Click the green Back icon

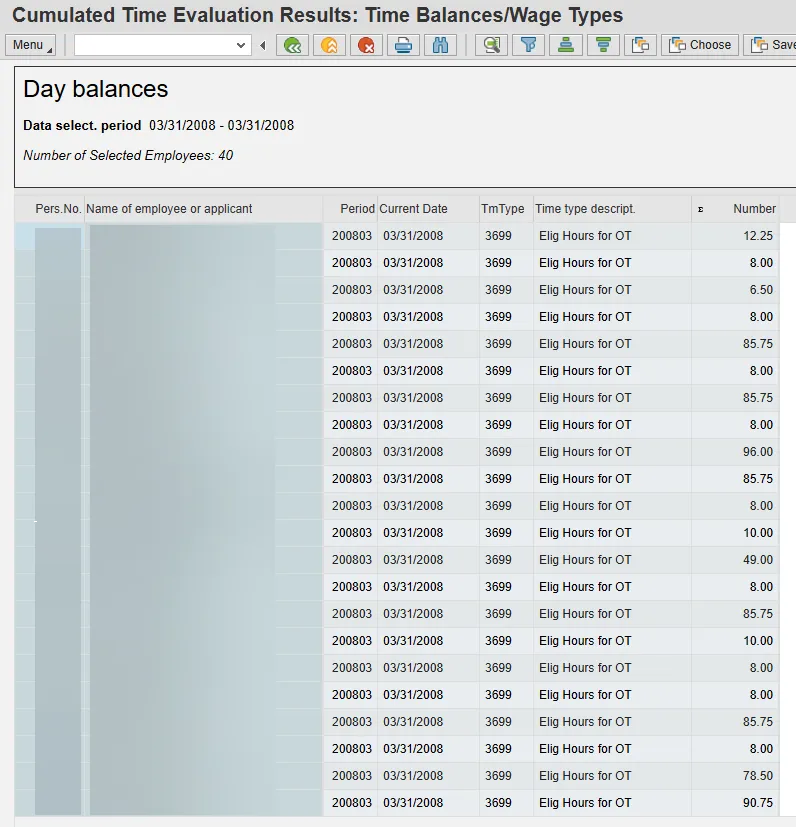(x=292, y=45)
